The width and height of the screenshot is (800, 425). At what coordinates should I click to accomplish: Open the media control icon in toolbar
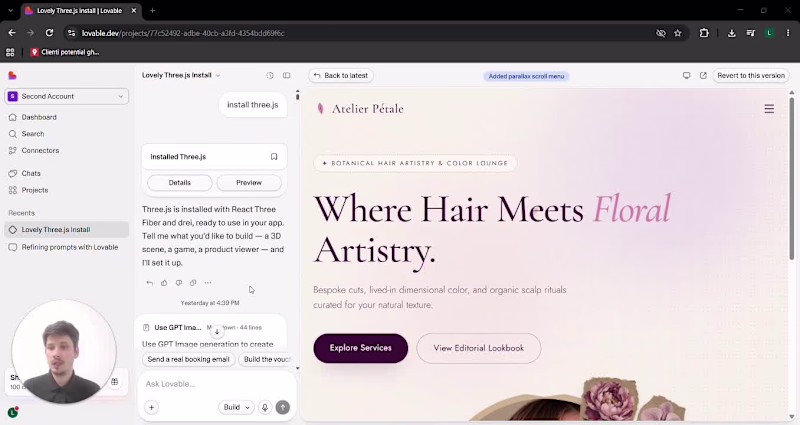point(751,33)
